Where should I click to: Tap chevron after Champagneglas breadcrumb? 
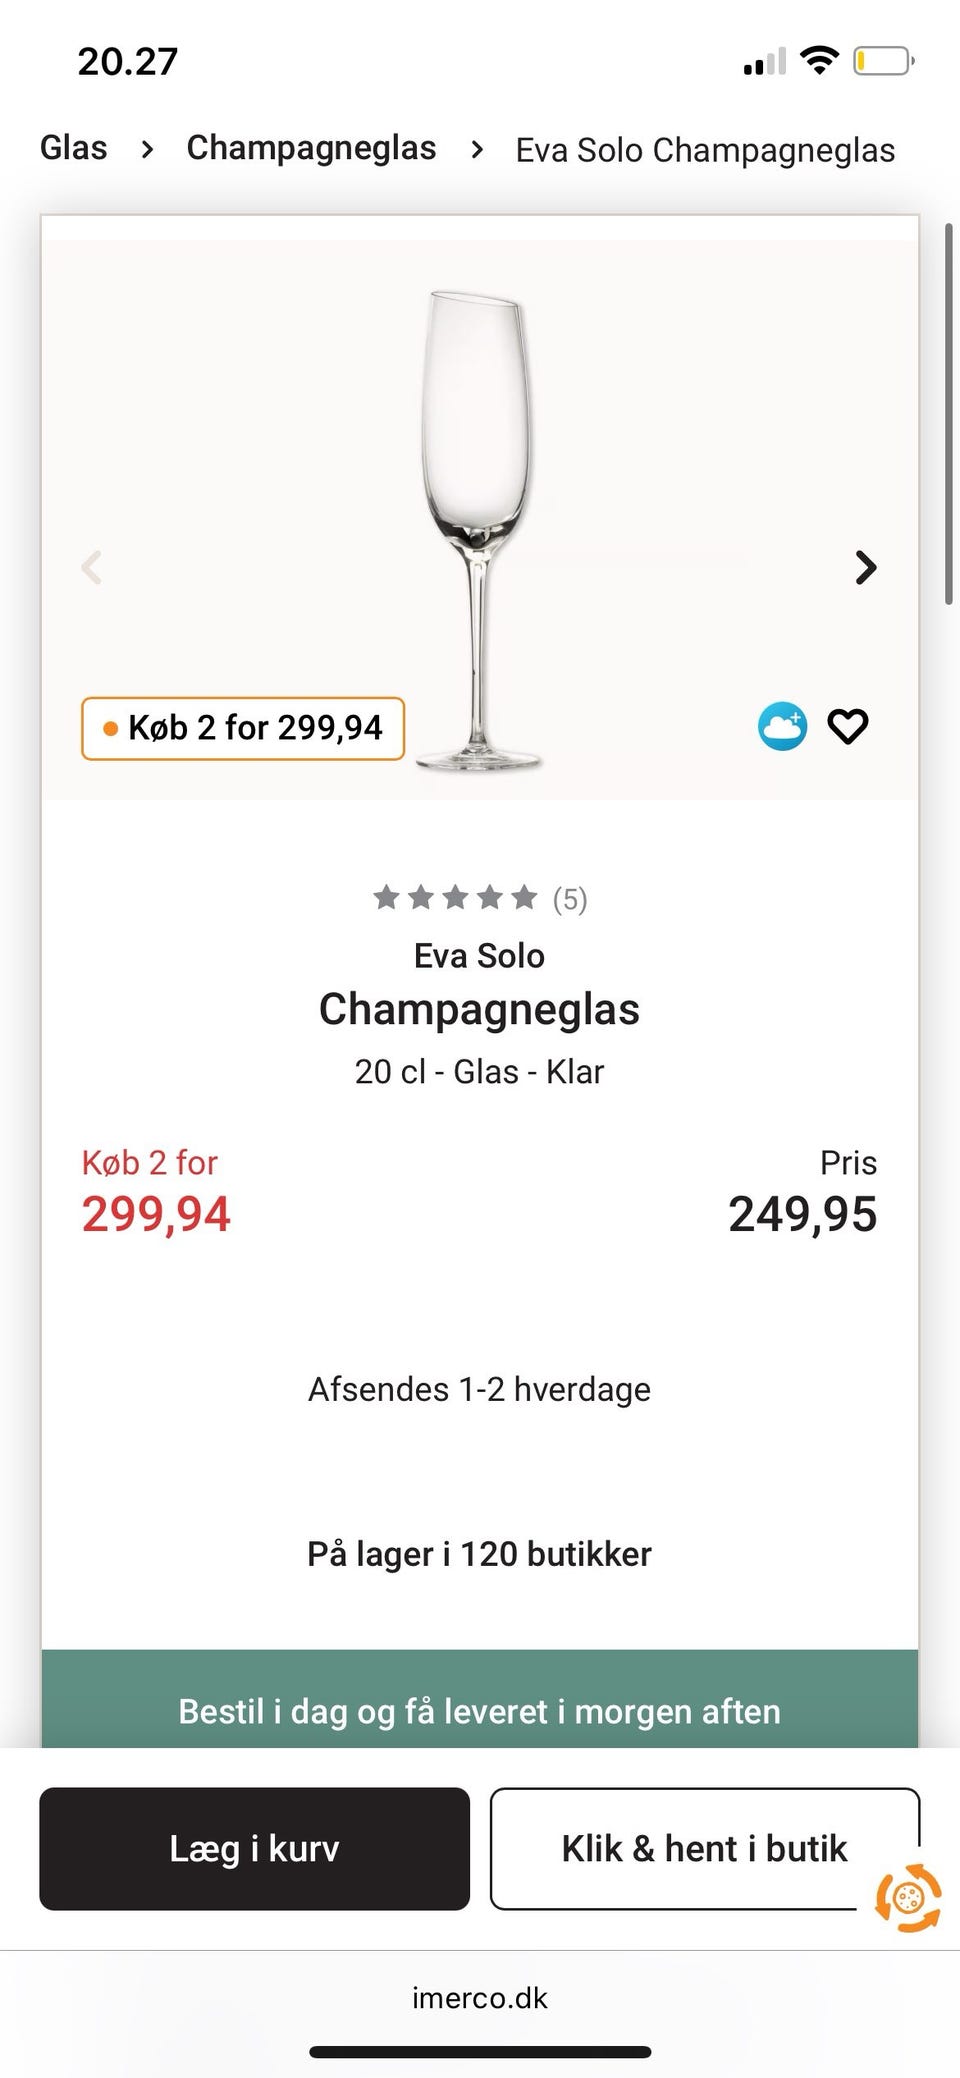click(477, 150)
